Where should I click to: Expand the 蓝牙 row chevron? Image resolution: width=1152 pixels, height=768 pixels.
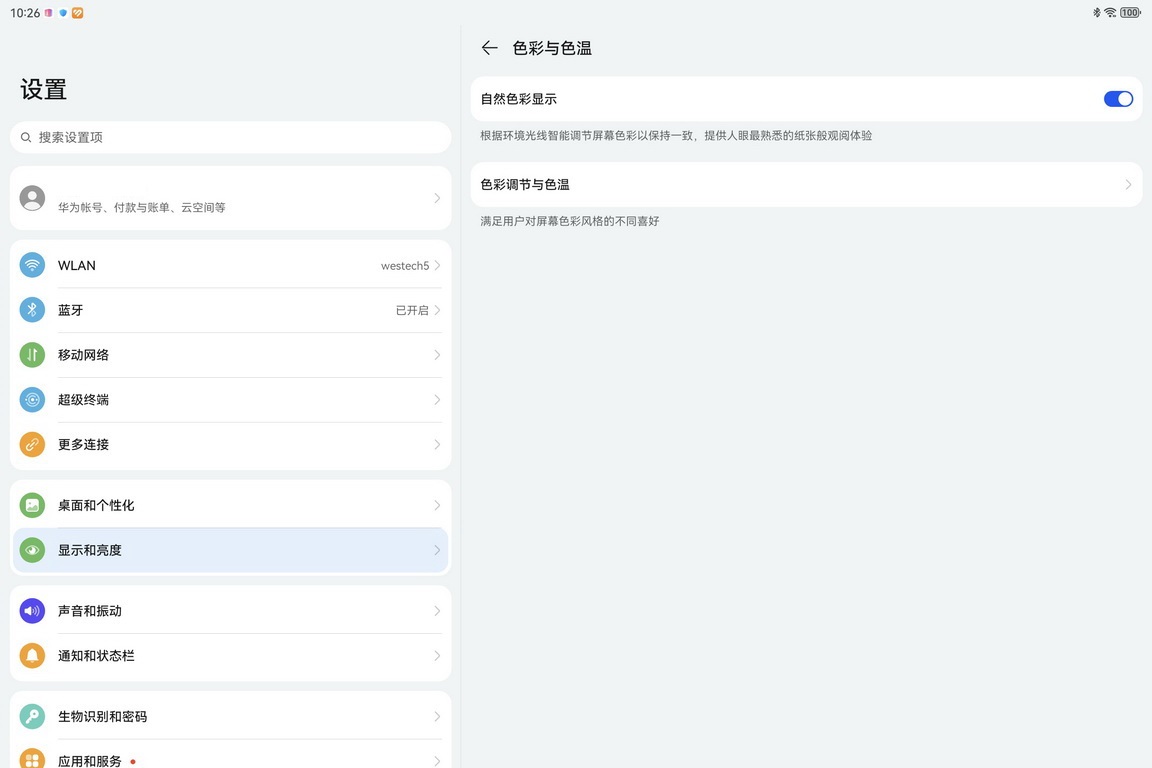point(437,310)
